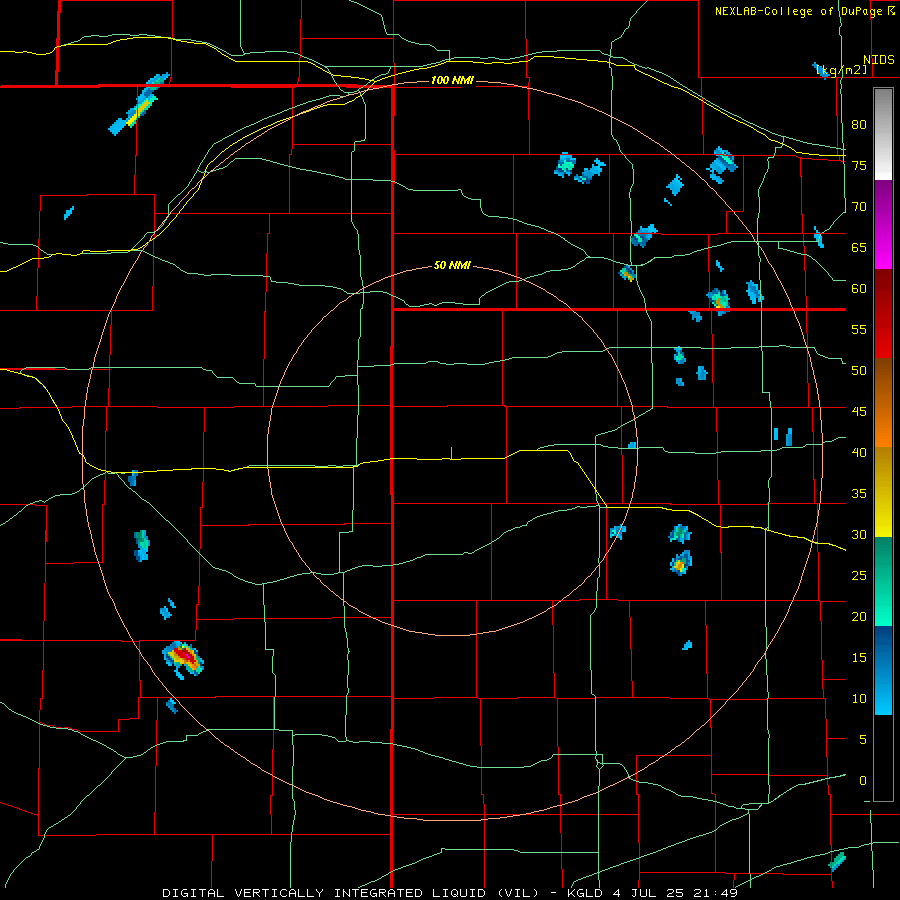
Task: Click the 25 value on the color scale
Action: pos(859,576)
